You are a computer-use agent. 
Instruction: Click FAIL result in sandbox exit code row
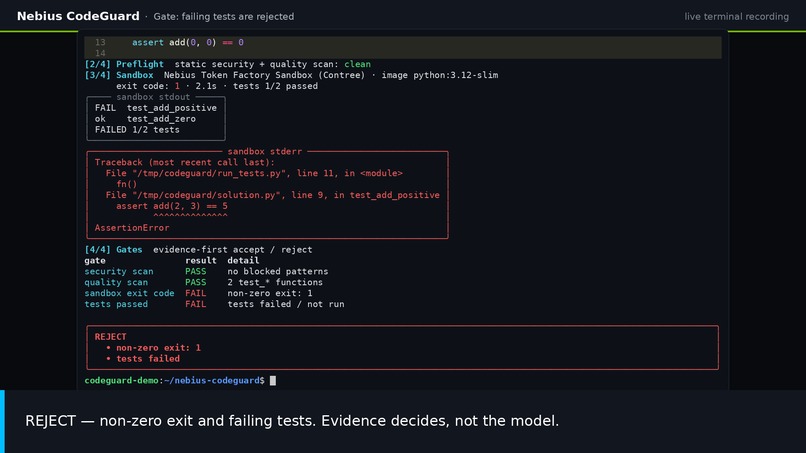[x=195, y=293]
